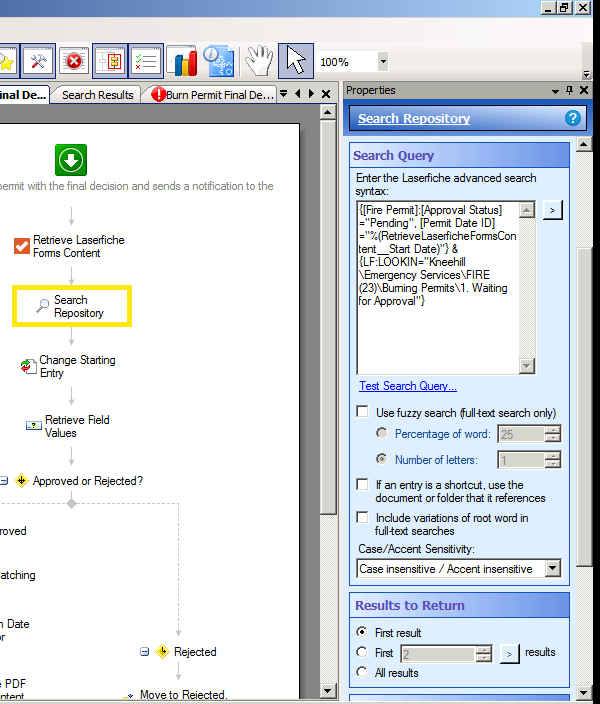This screenshot has height=704, width=600.
Task: Choose All results radio option
Action: (x=362, y=672)
